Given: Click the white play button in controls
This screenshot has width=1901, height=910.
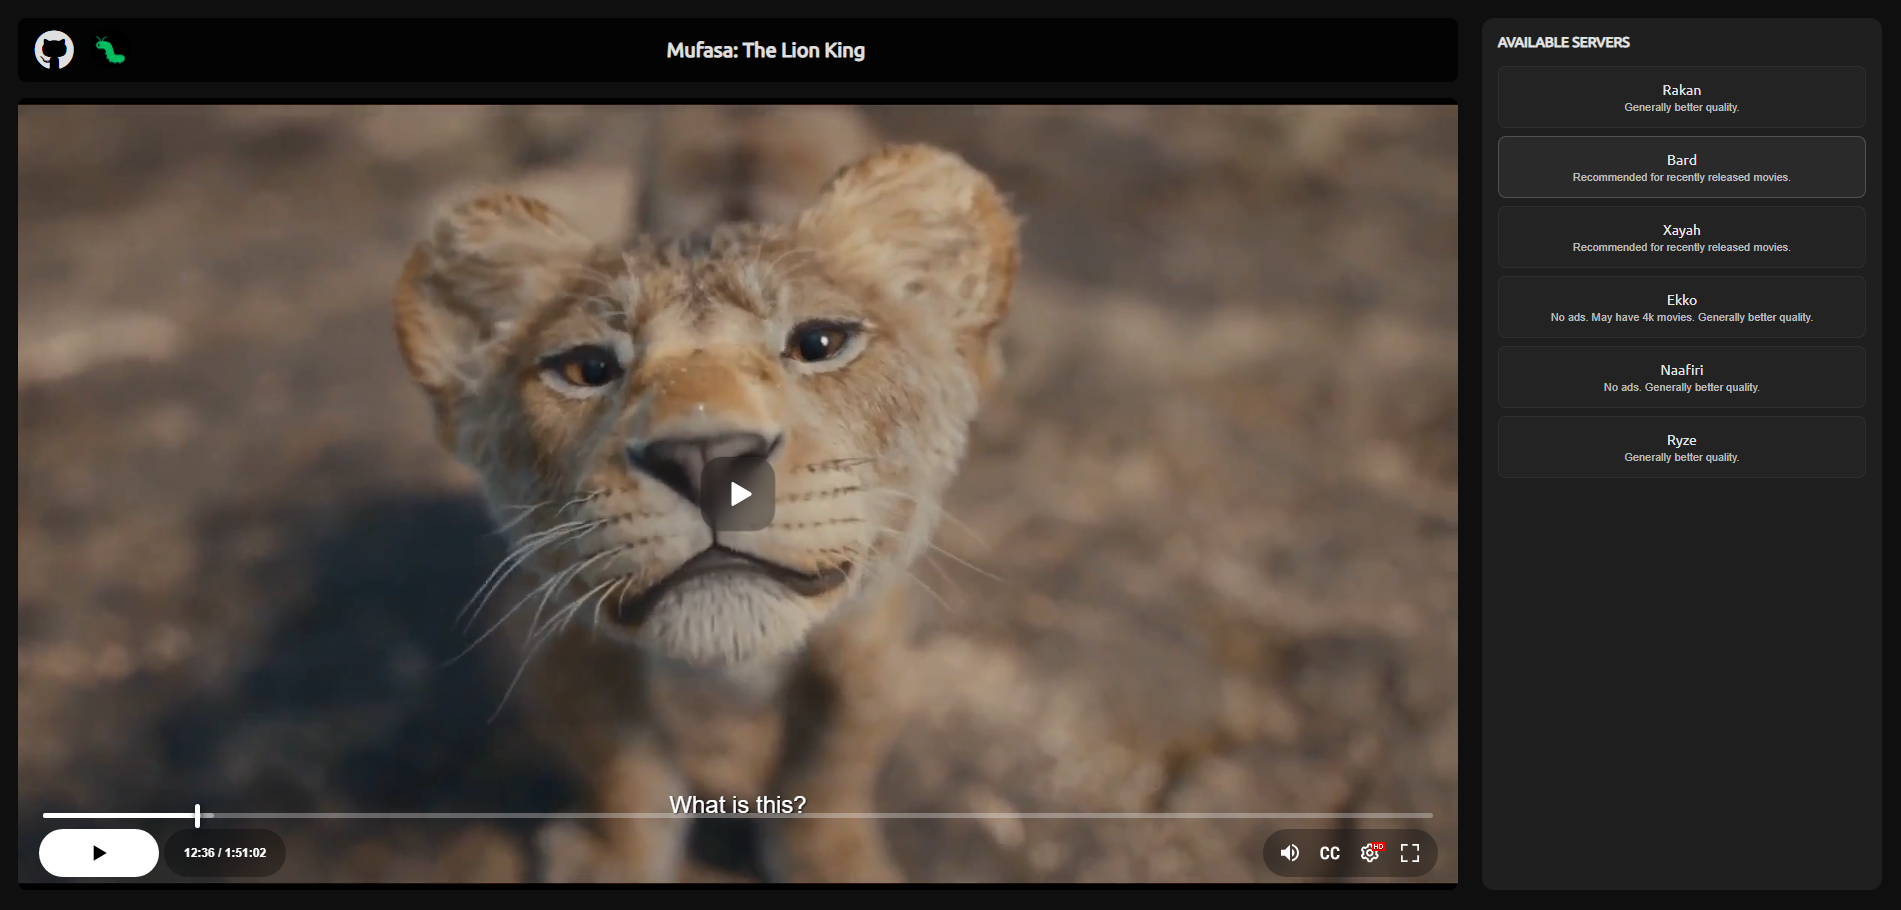Looking at the screenshot, I should pos(99,853).
